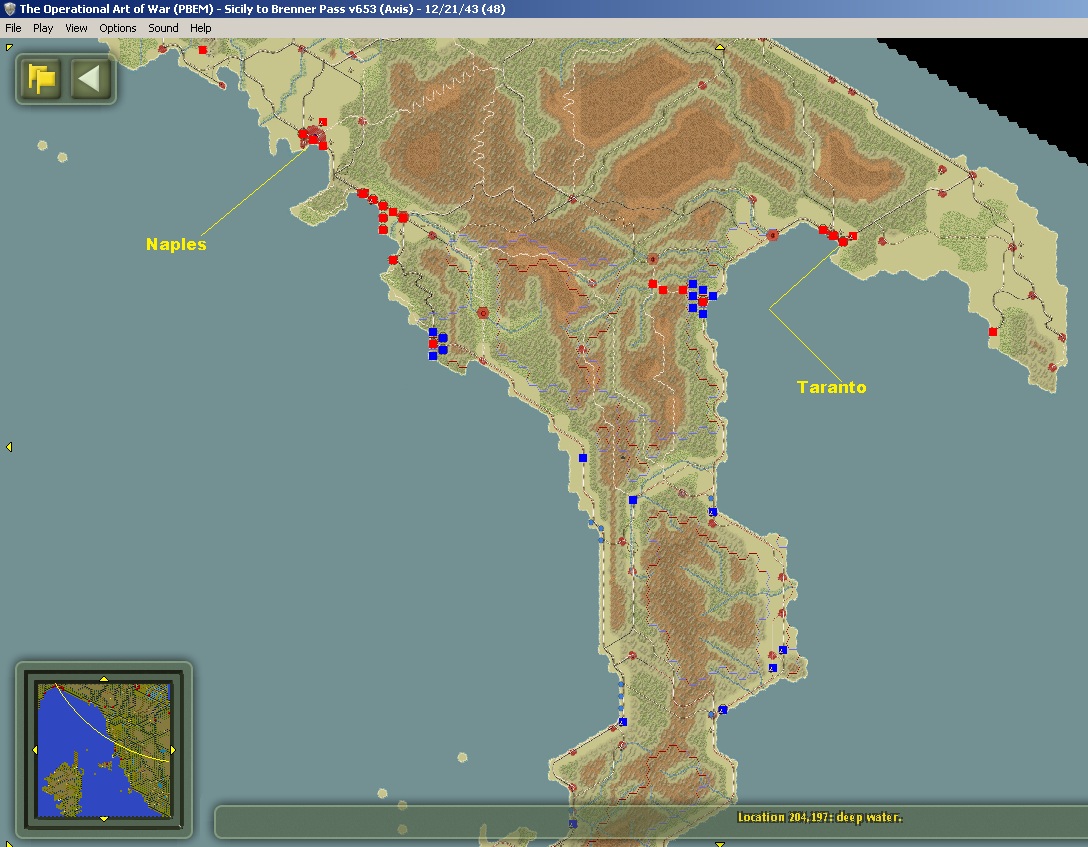Open the Help menu
This screenshot has width=1088, height=847.
(201, 28)
